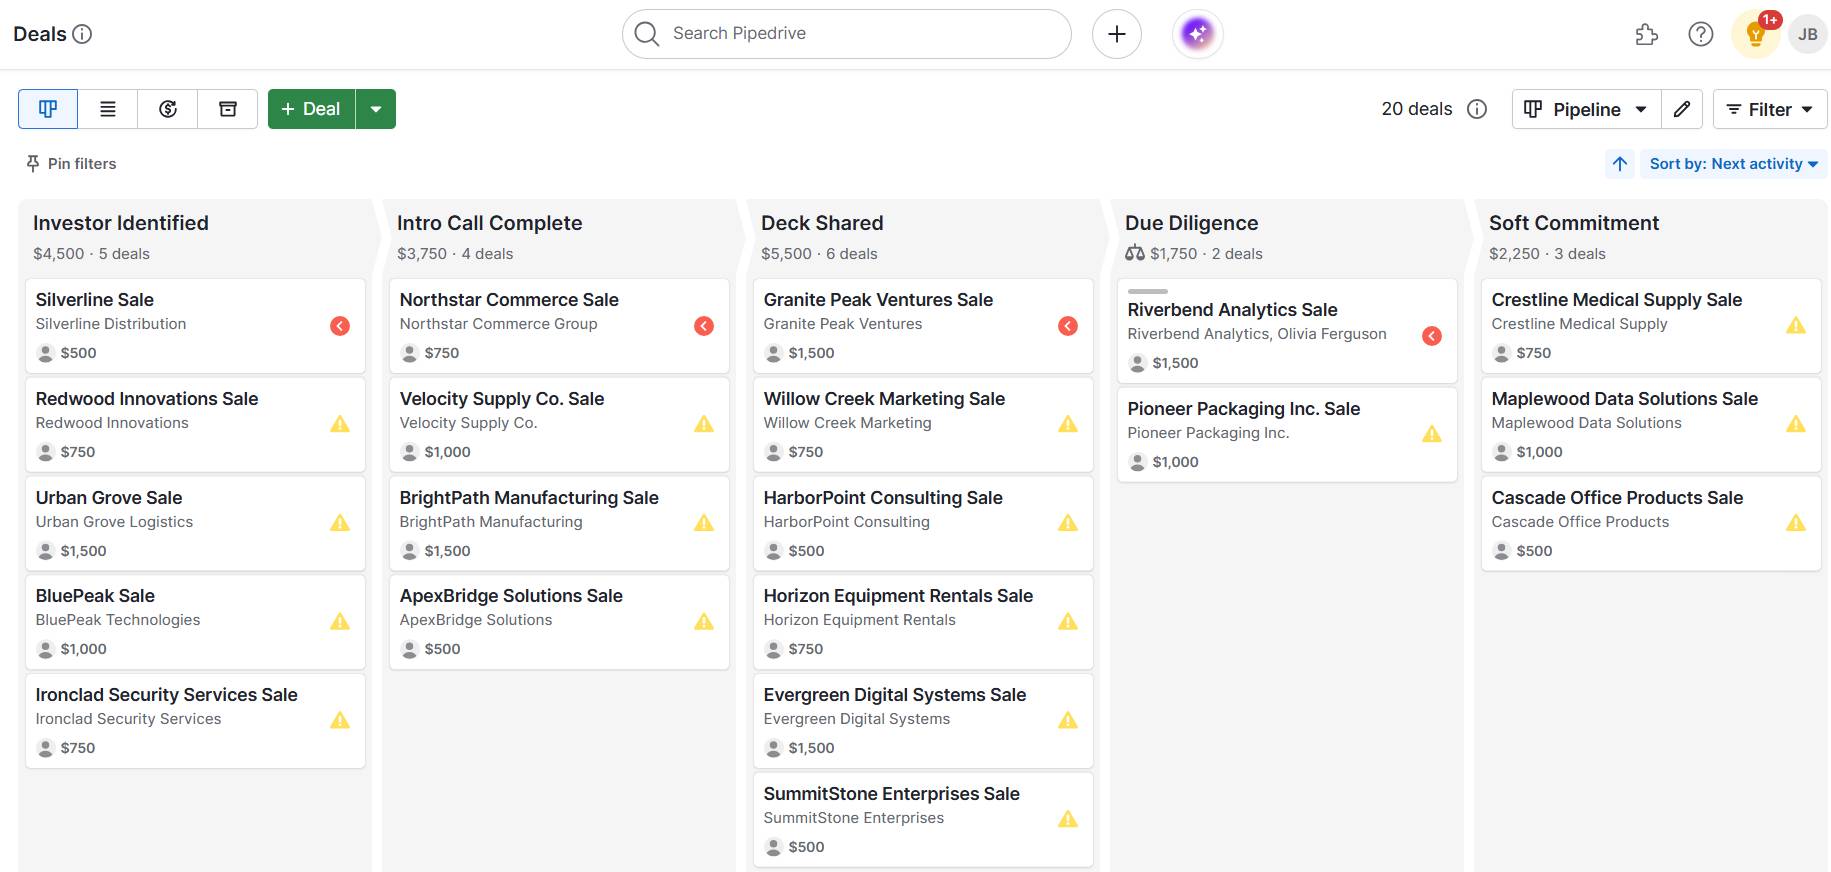Toggle sort direction arrow
The height and width of the screenshot is (872, 1831).
pos(1620,164)
